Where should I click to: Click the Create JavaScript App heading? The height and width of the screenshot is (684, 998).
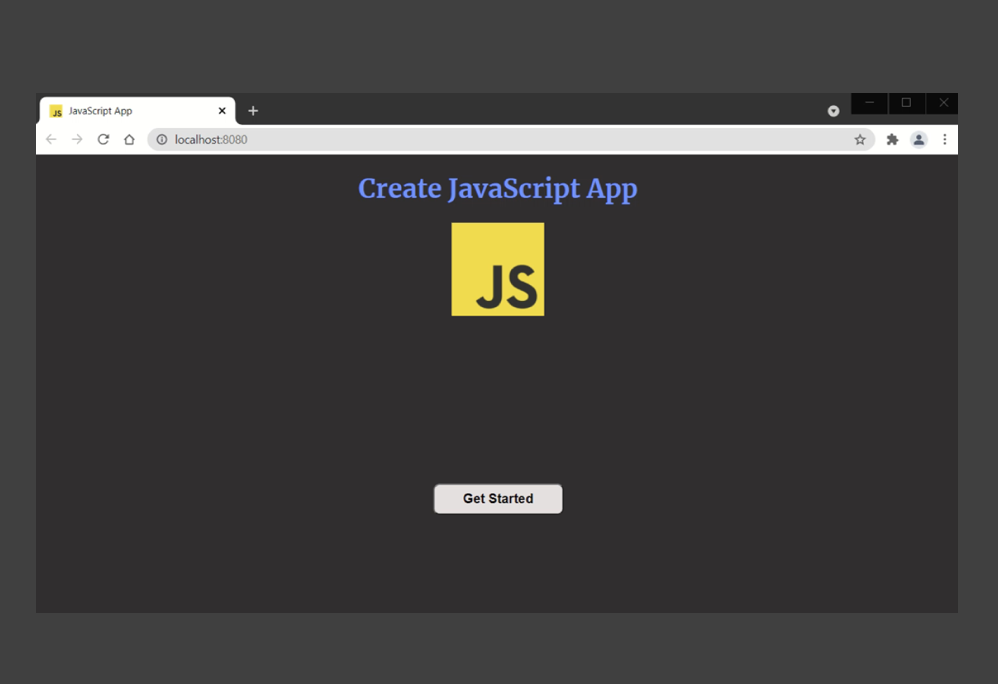497,188
